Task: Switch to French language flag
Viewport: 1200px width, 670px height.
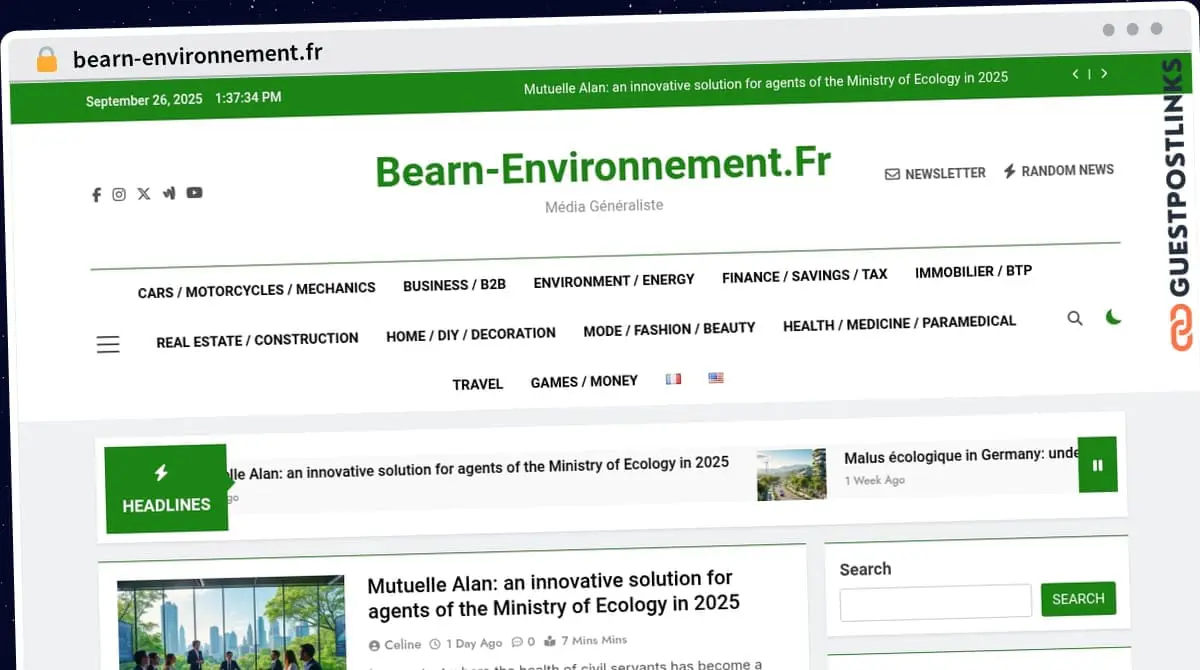Action: tap(673, 379)
